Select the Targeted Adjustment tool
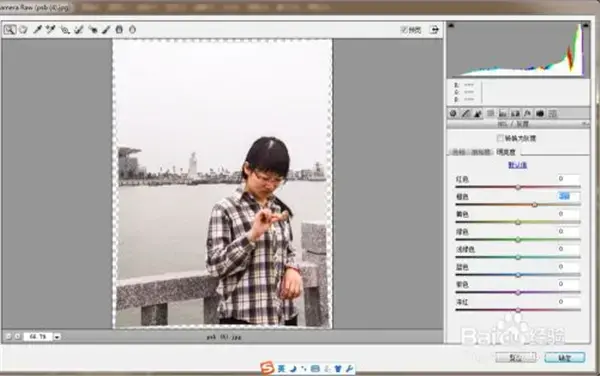The image size is (600, 376). (65, 29)
